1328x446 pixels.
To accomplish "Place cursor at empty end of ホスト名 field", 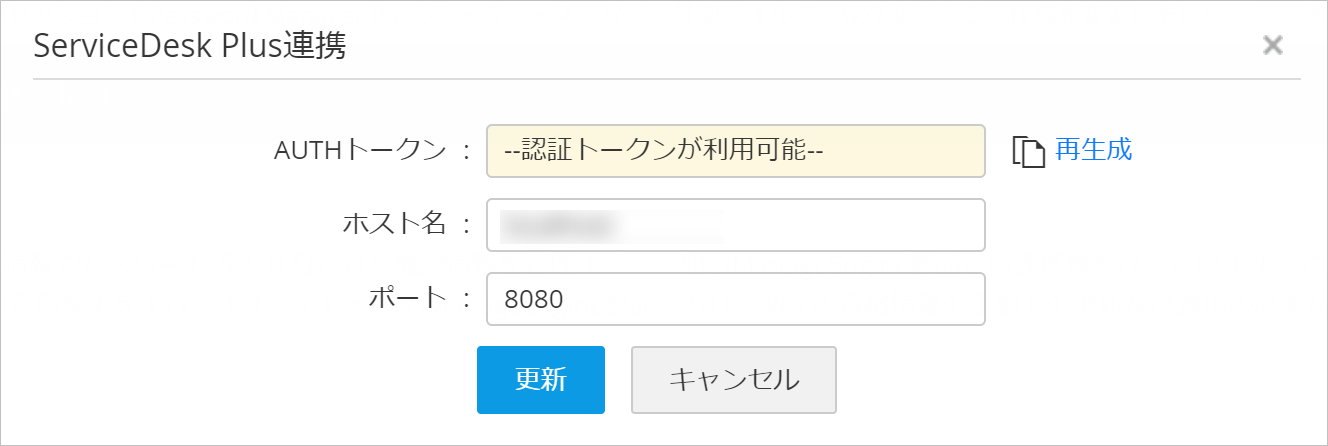I will [880, 225].
